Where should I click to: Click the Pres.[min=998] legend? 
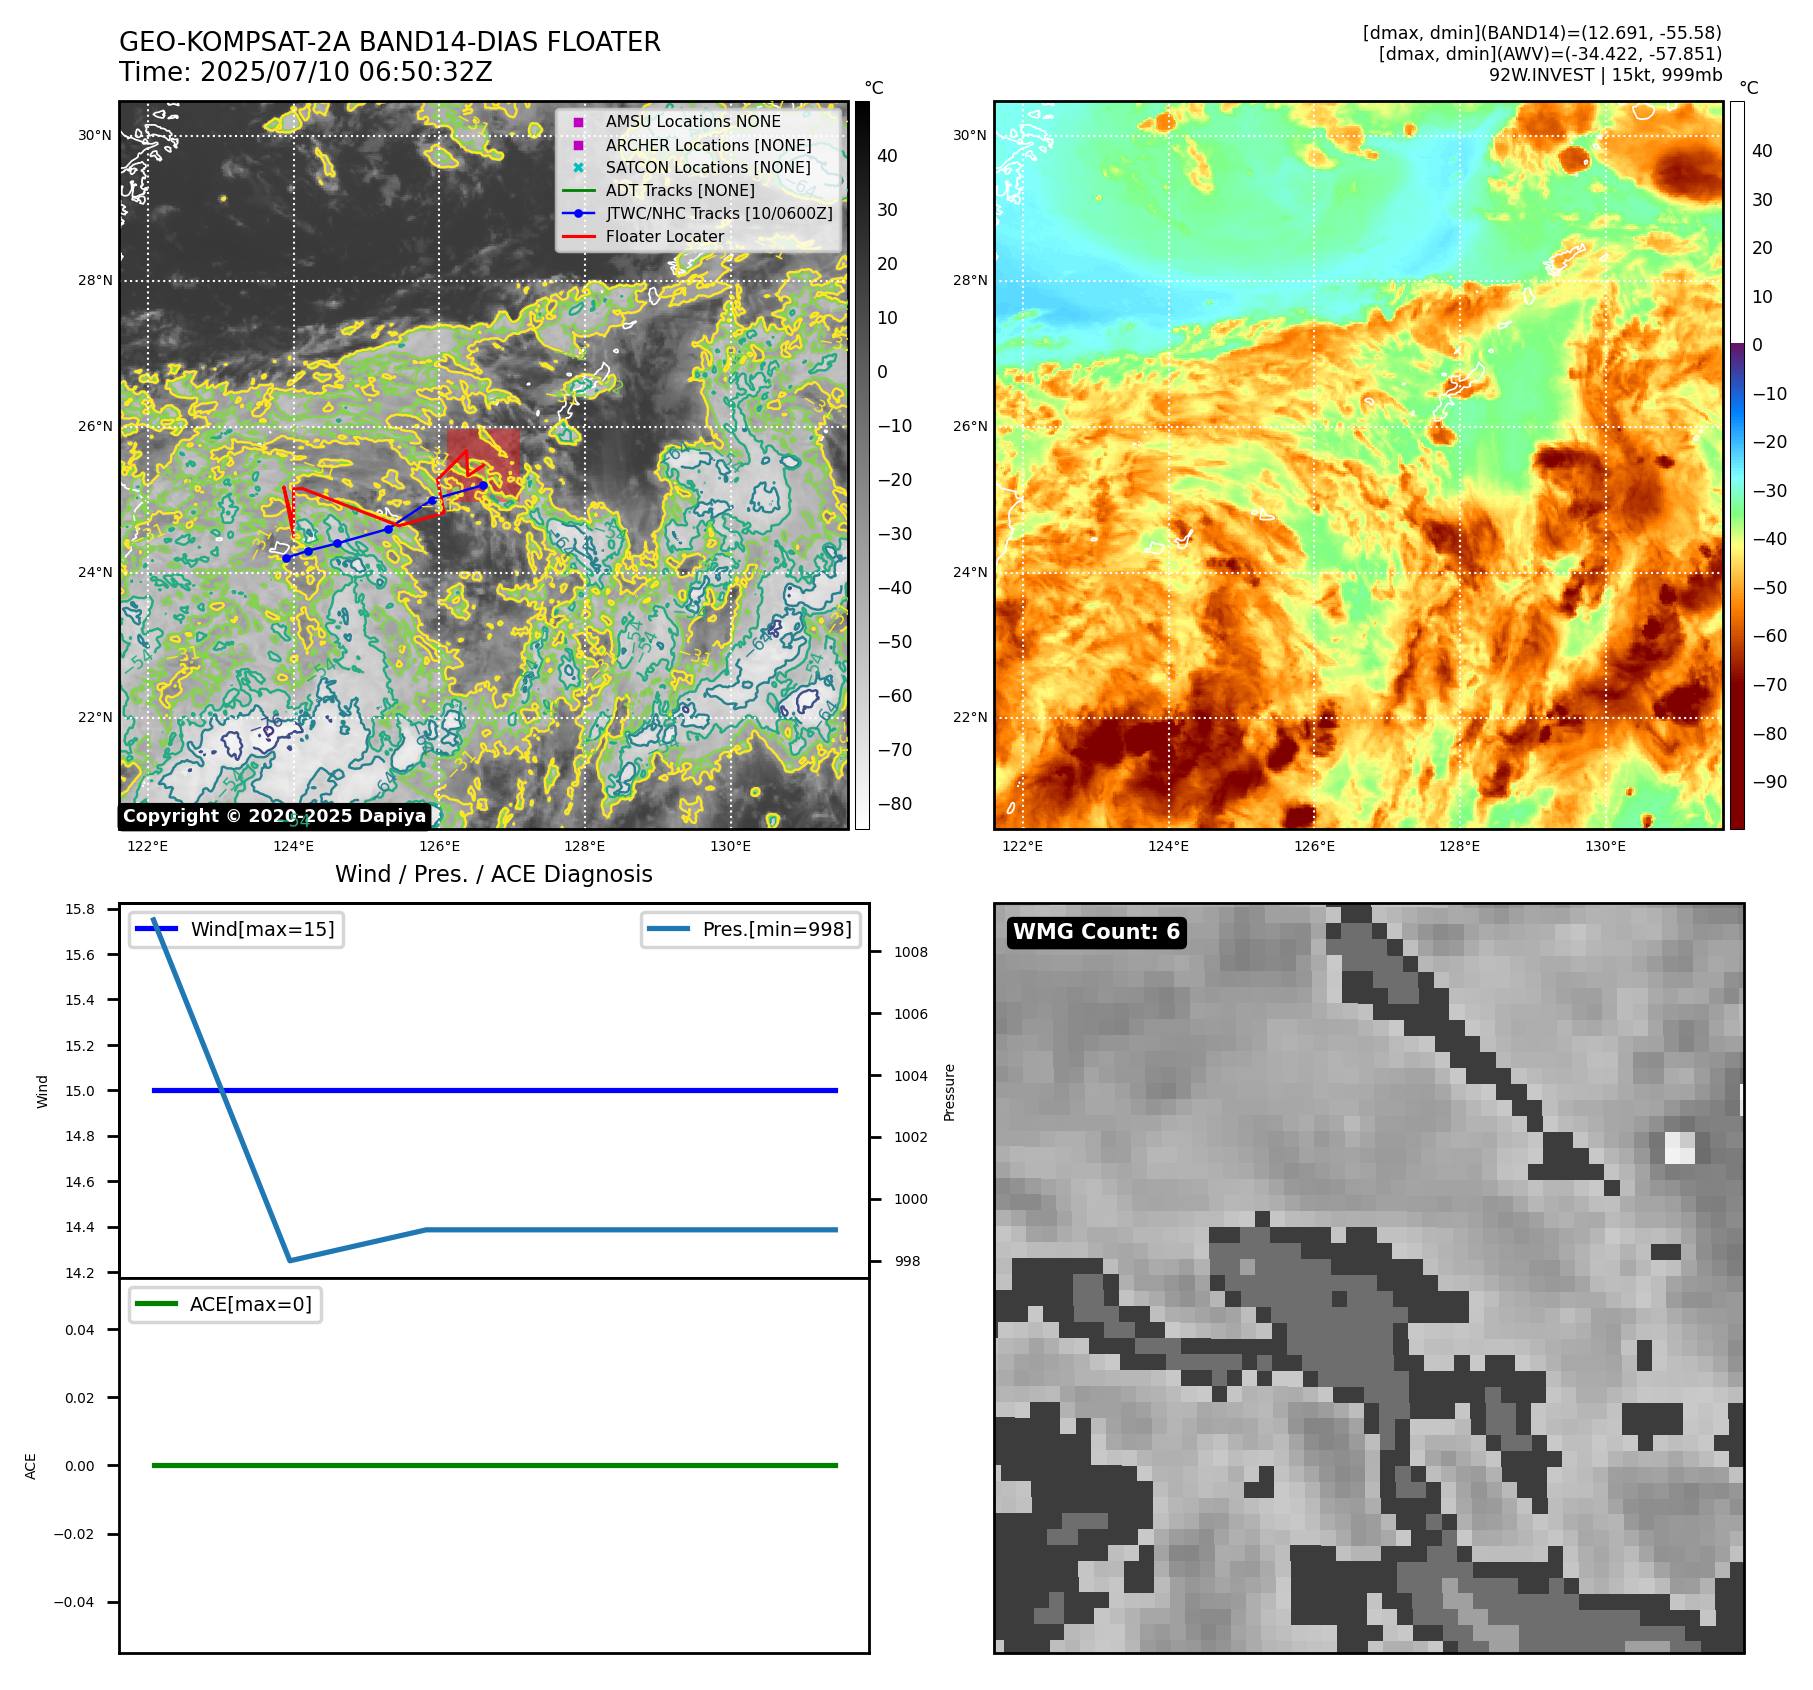coord(751,929)
